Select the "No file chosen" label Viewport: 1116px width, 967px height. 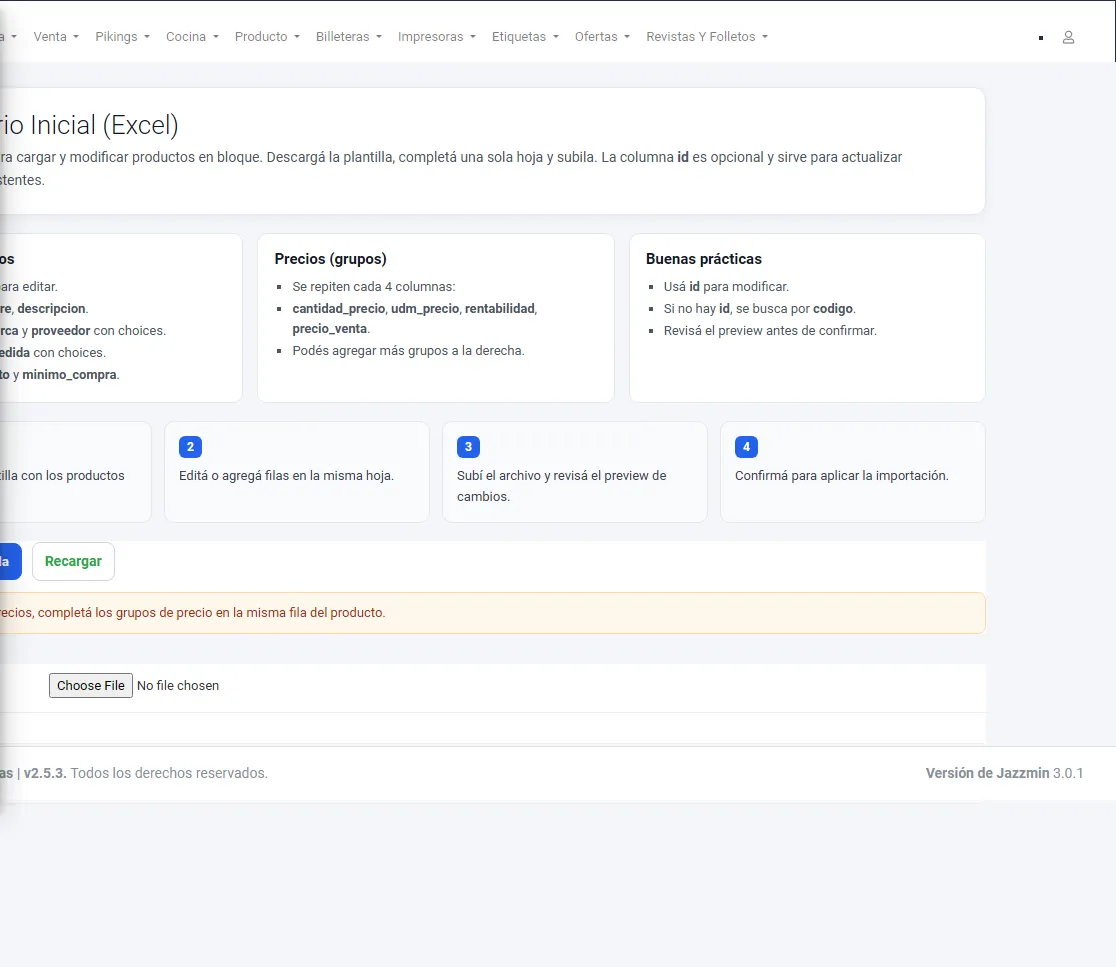coord(178,685)
